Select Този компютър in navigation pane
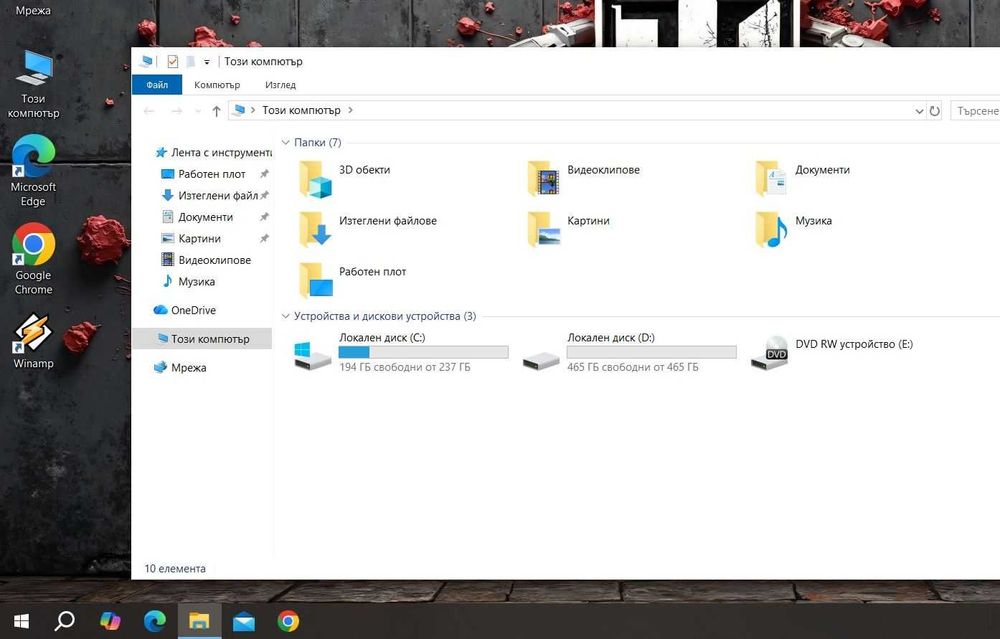Viewport: 1000px width, 639px height. [202, 339]
